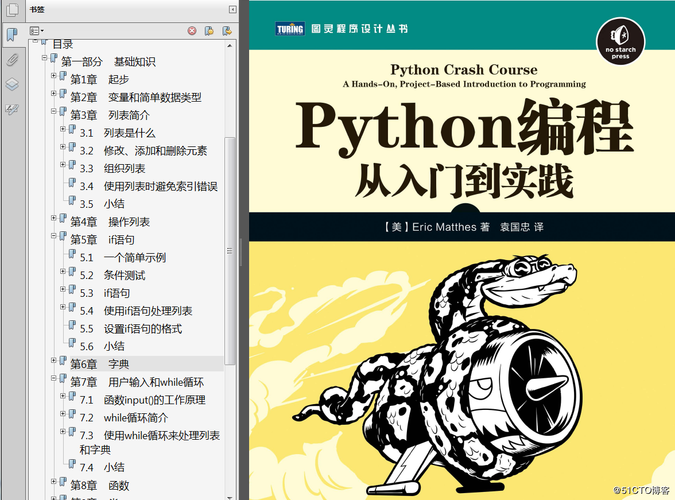
Task: Expand the 3.1 列表是什么 node
Action: pyautogui.click(x=63, y=129)
